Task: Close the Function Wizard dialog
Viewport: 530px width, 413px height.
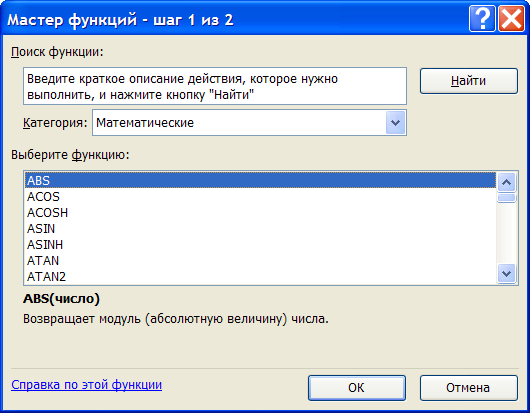Action: 511,19
